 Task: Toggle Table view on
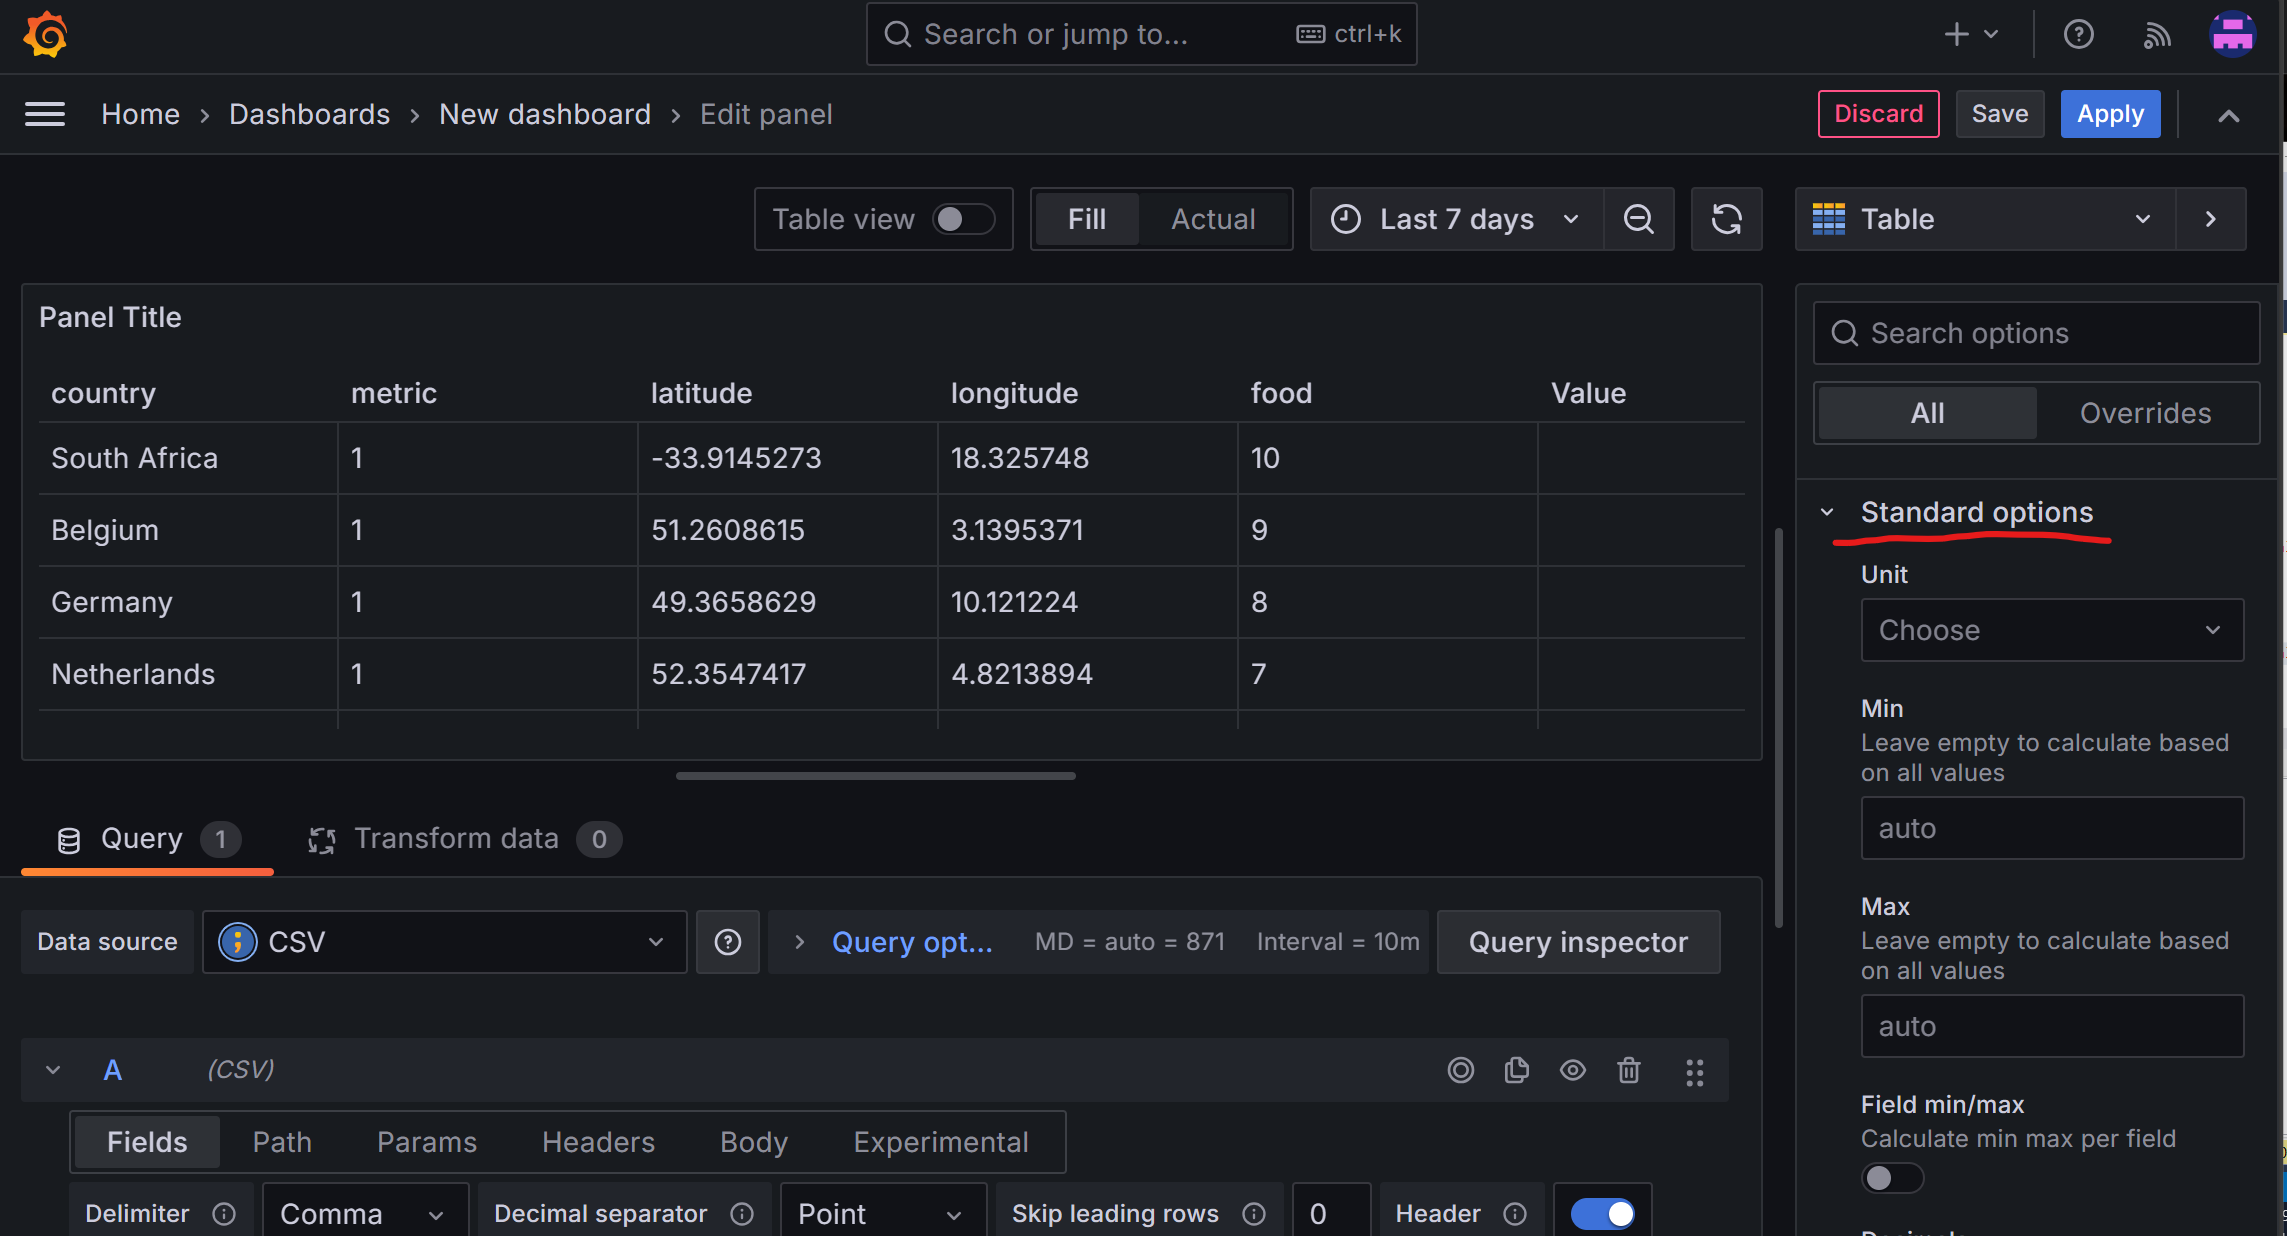[x=963, y=219]
